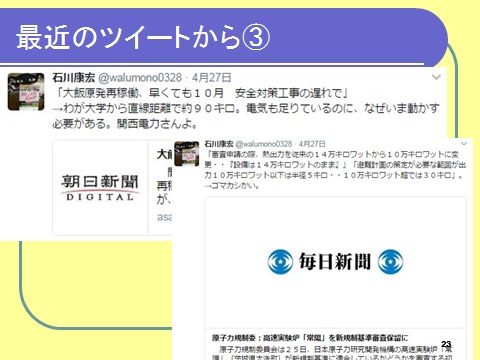
Task: Open second tweet's chevron dropdown menu
Action: click(464, 144)
